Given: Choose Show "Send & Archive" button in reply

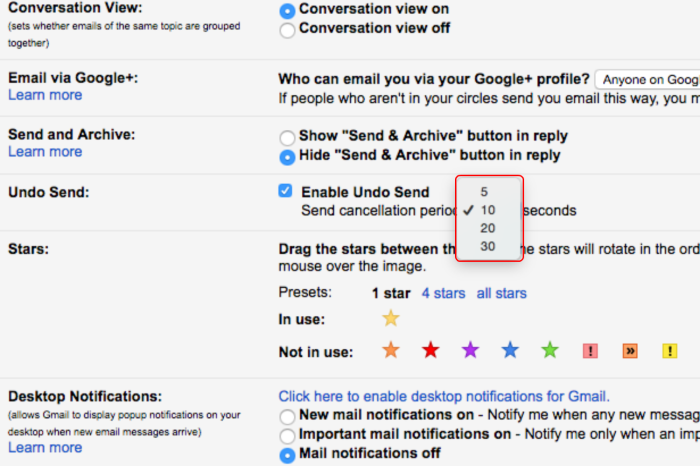Looking at the screenshot, I should [287, 138].
